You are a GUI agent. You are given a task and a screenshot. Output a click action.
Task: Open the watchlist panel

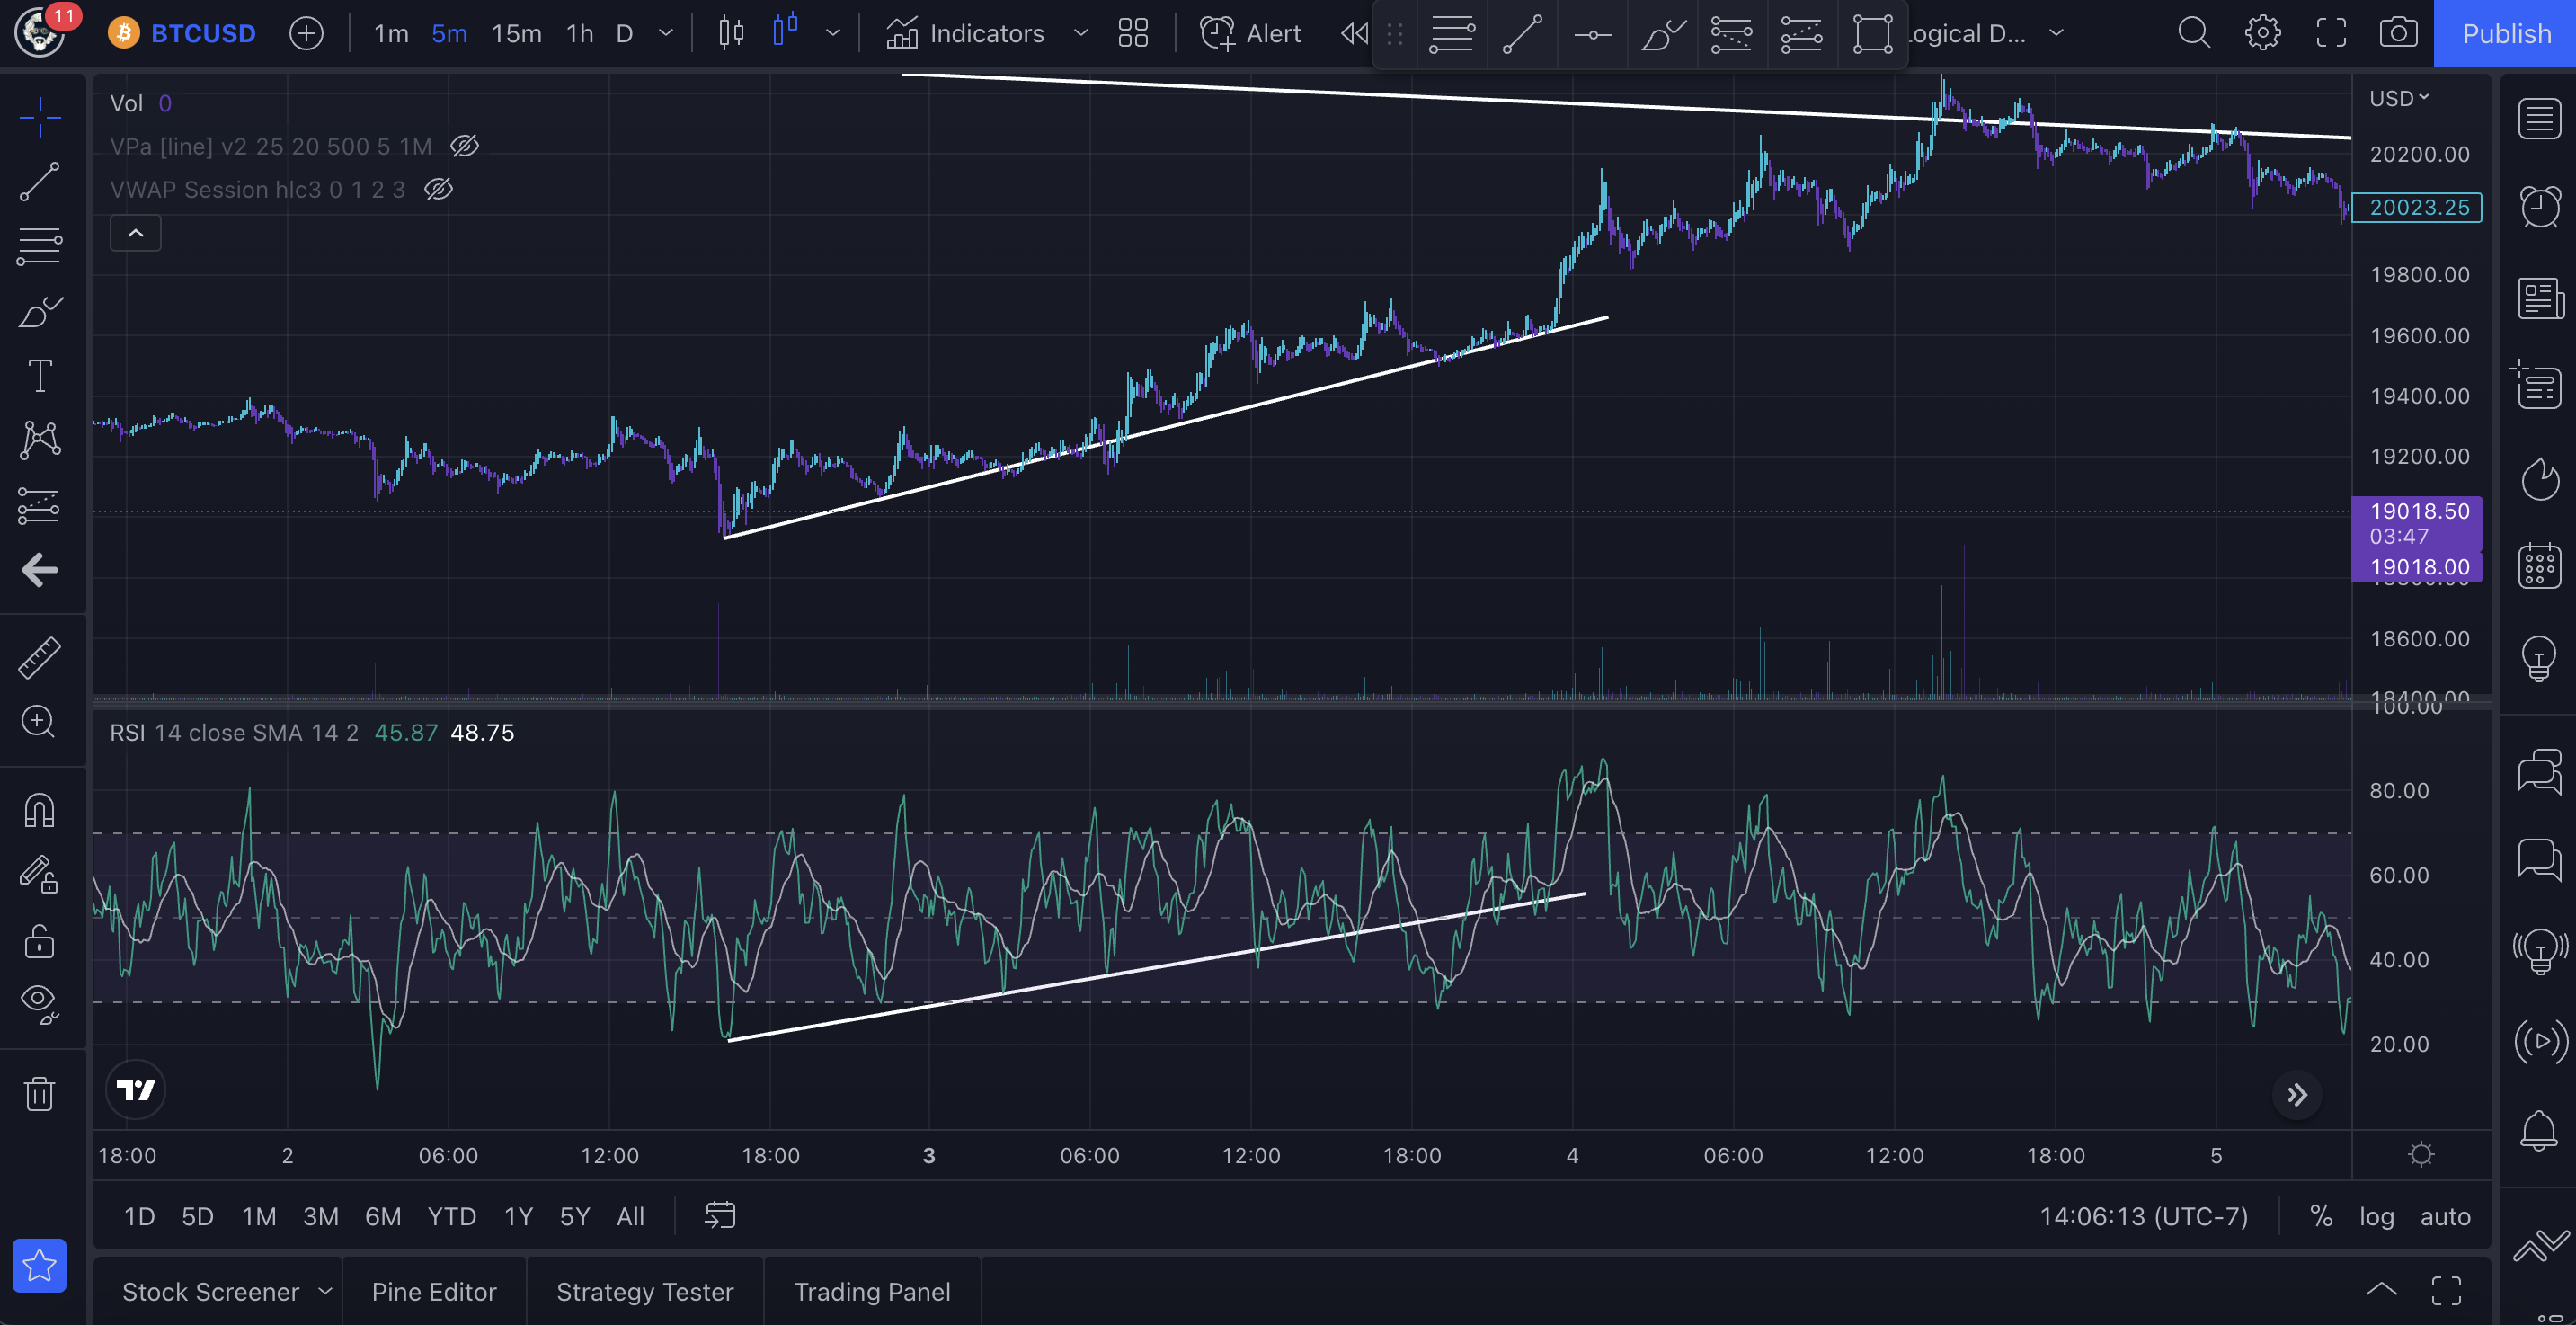(x=2539, y=119)
